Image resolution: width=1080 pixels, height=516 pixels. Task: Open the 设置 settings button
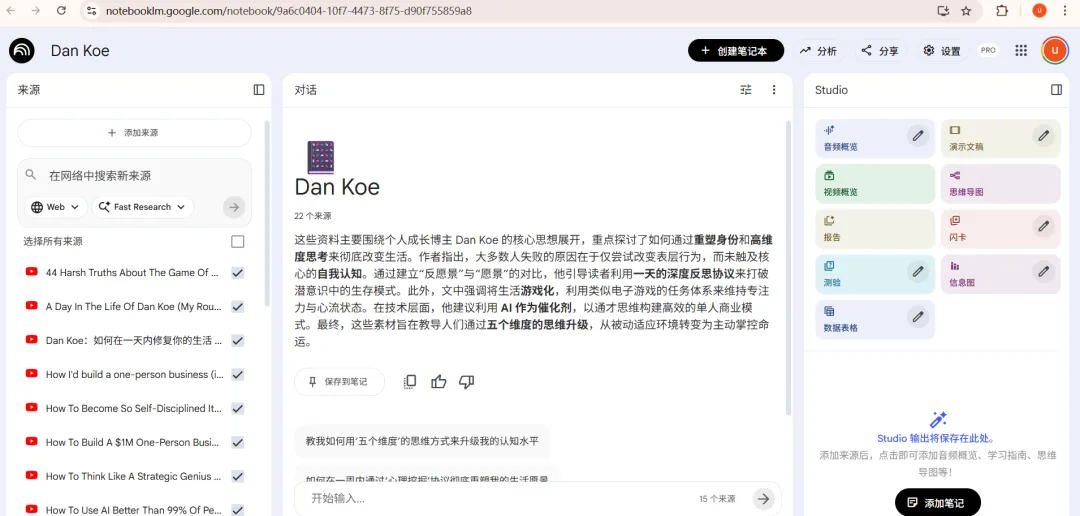point(942,51)
